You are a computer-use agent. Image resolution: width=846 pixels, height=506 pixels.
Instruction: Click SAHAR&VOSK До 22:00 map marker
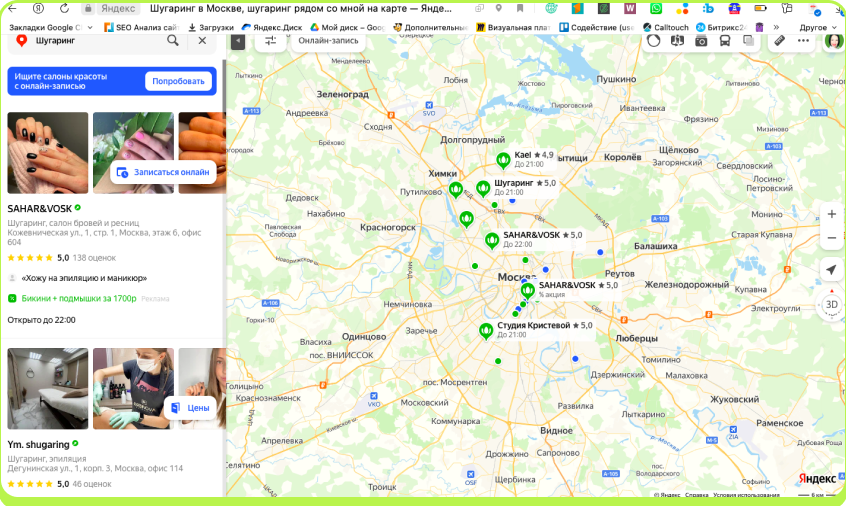point(492,241)
